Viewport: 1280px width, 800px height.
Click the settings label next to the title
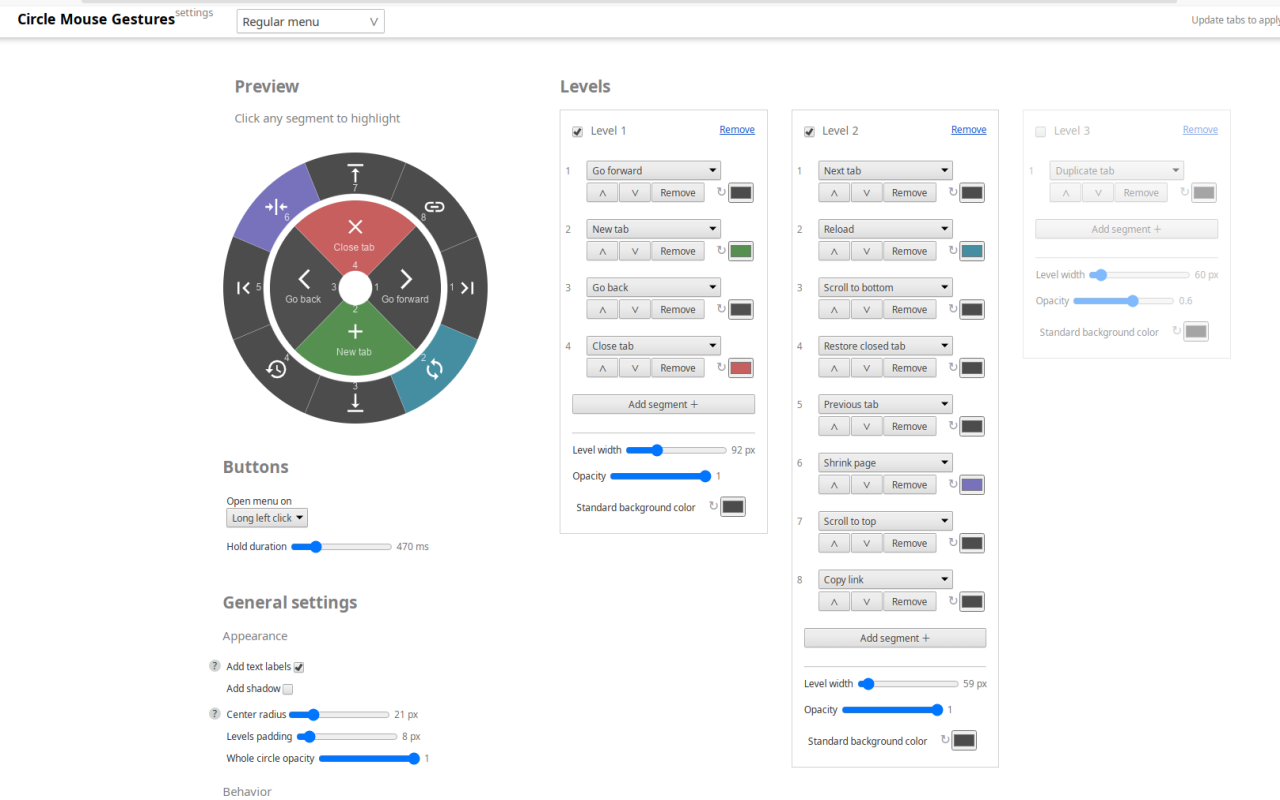194,12
